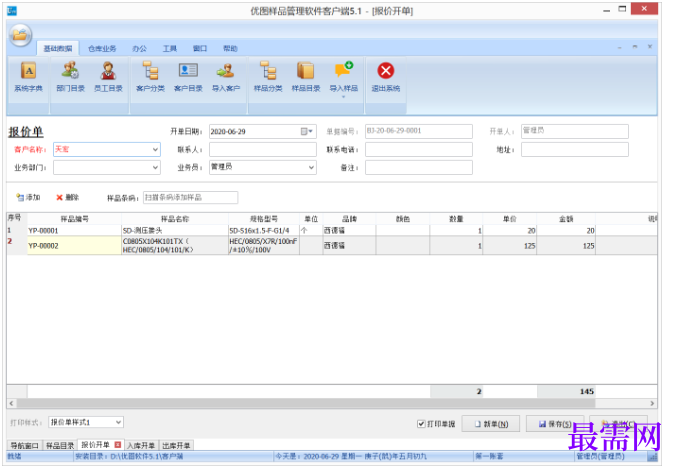The width and height of the screenshot is (680, 468).
Task: Select the 基础数据 ribbon tab
Action: tap(58, 48)
